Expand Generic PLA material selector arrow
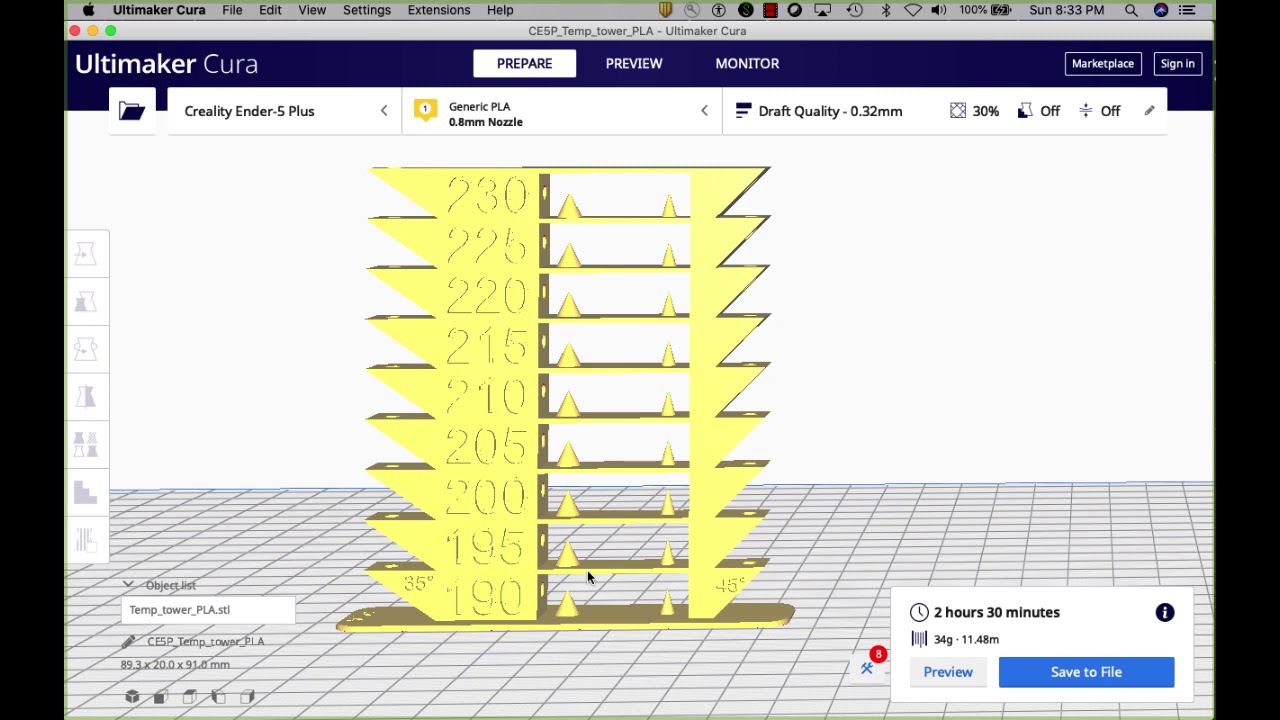This screenshot has width=1280, height=720. coord(704,111)
